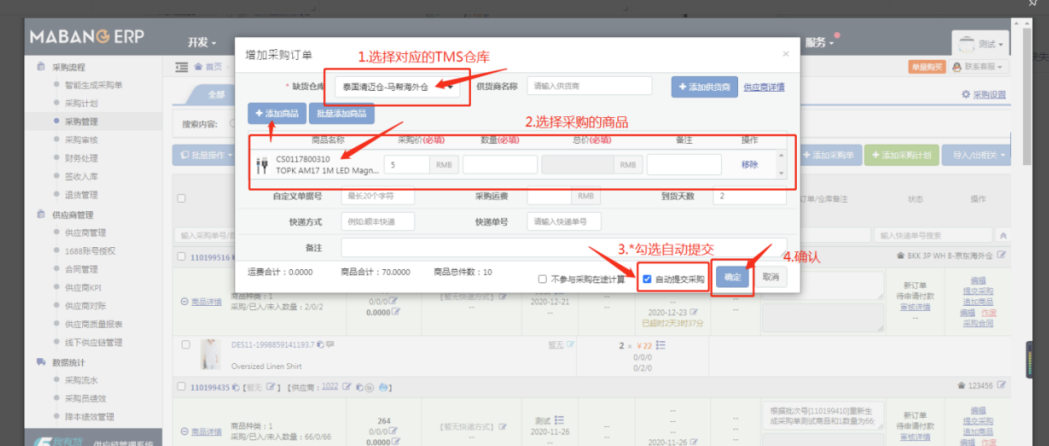This screenshot has height=446, width=1049.
Task: Select 财务处理 in sidebar
Action: point(81,158)
